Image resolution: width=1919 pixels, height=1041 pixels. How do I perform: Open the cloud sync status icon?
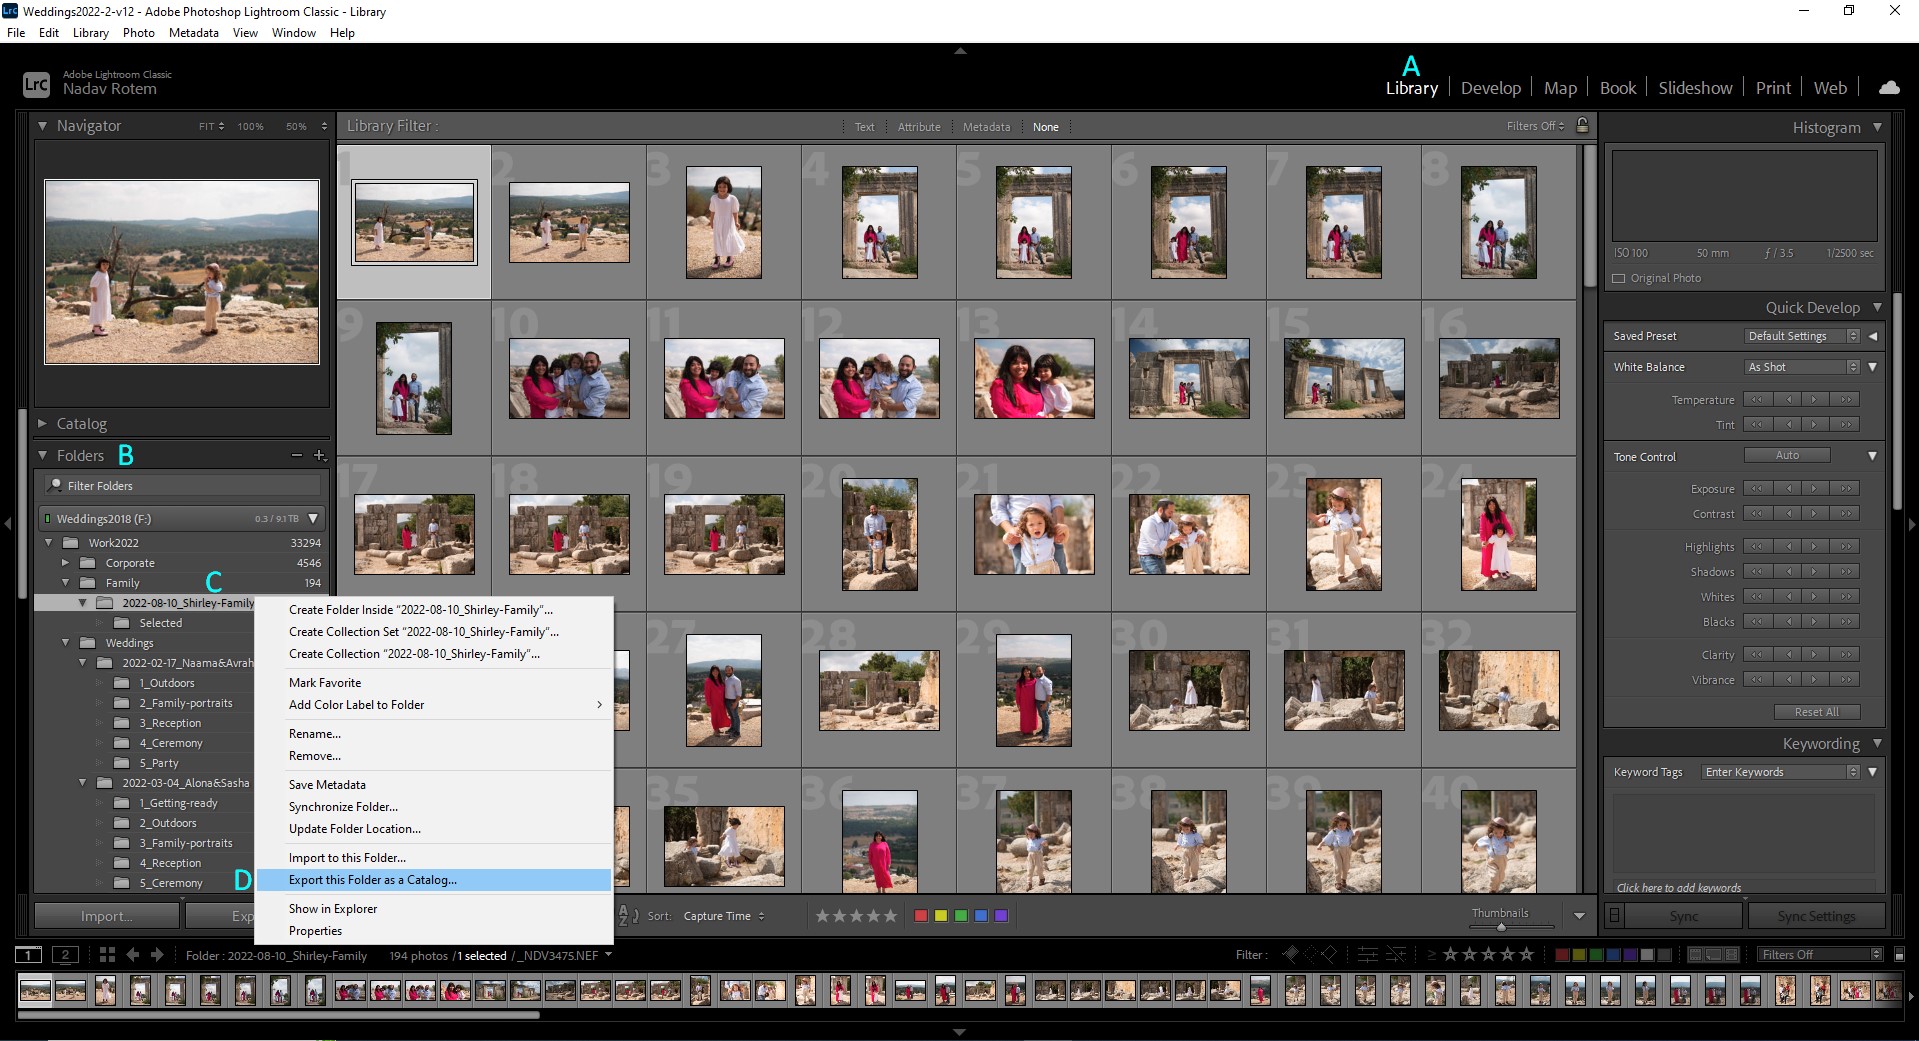1889,88
